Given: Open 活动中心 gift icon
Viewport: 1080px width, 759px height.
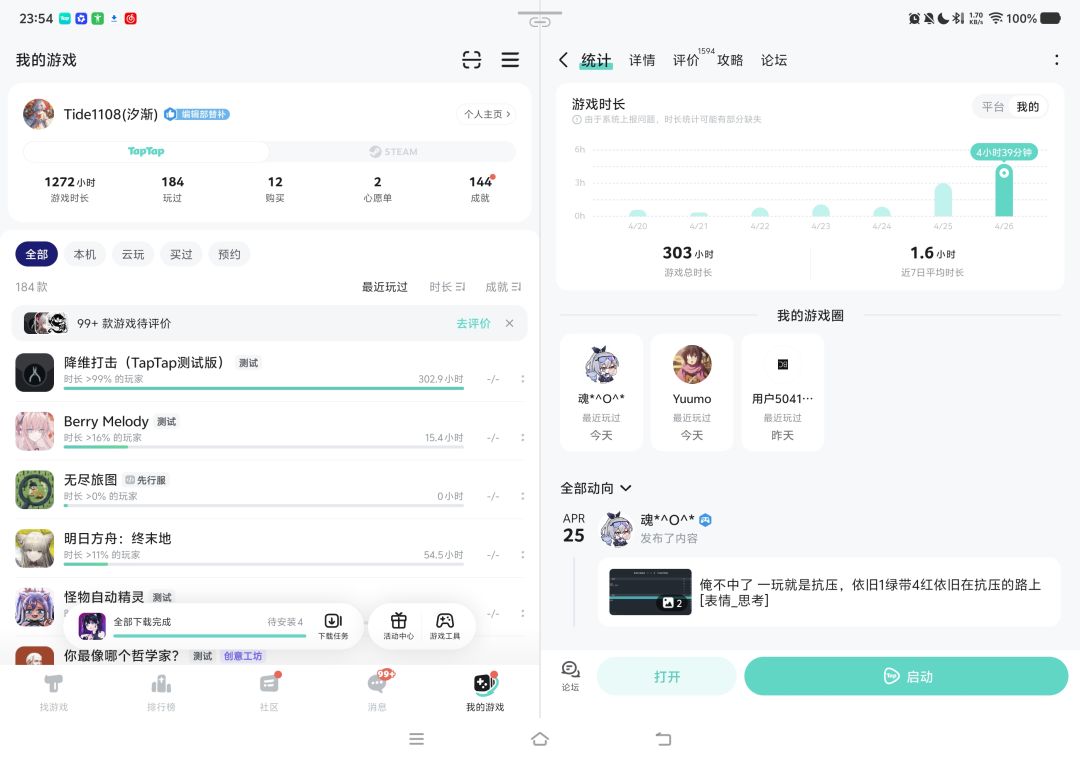Looking at the screenshot, I should click(399, 626).
